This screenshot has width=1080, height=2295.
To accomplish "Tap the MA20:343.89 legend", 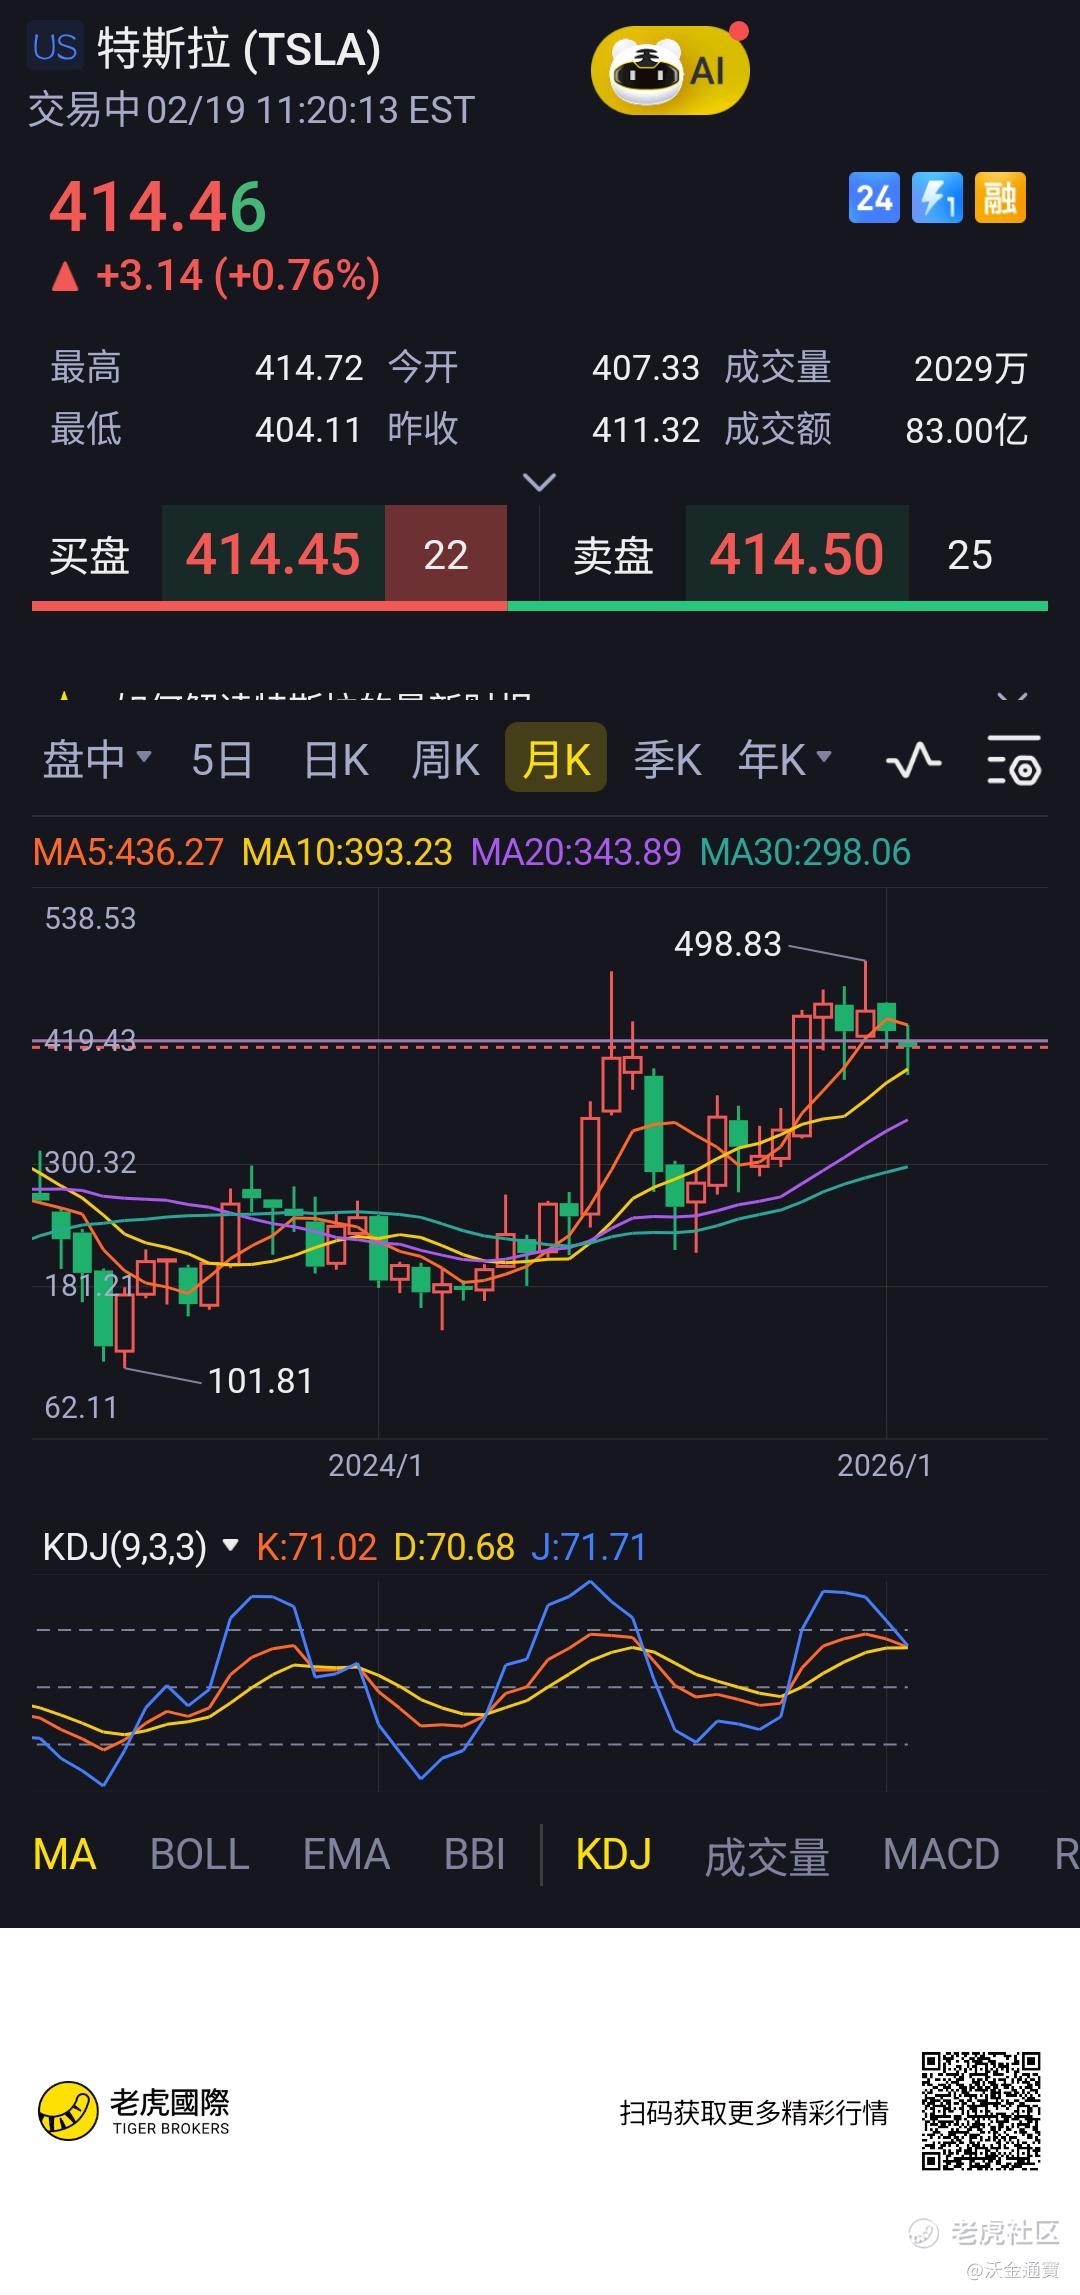I will tap(576, 852).
